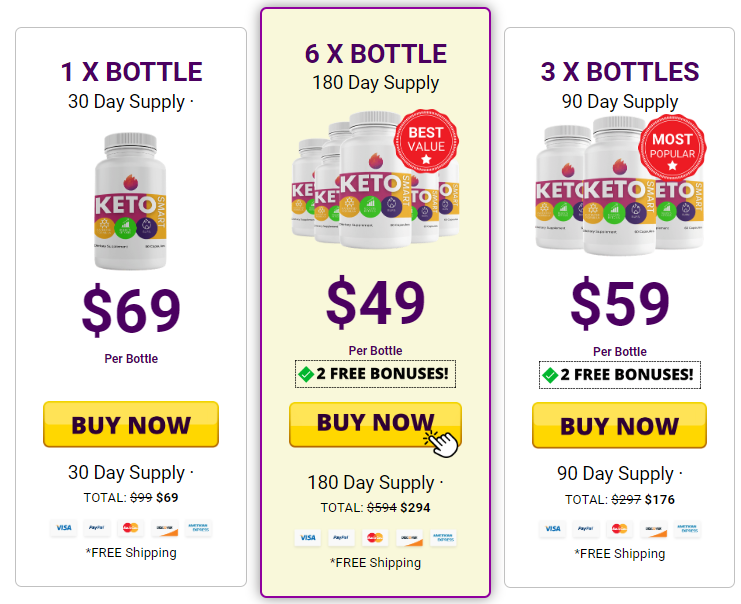Click the 1 X BOTTLE heading

click(131, 72)
